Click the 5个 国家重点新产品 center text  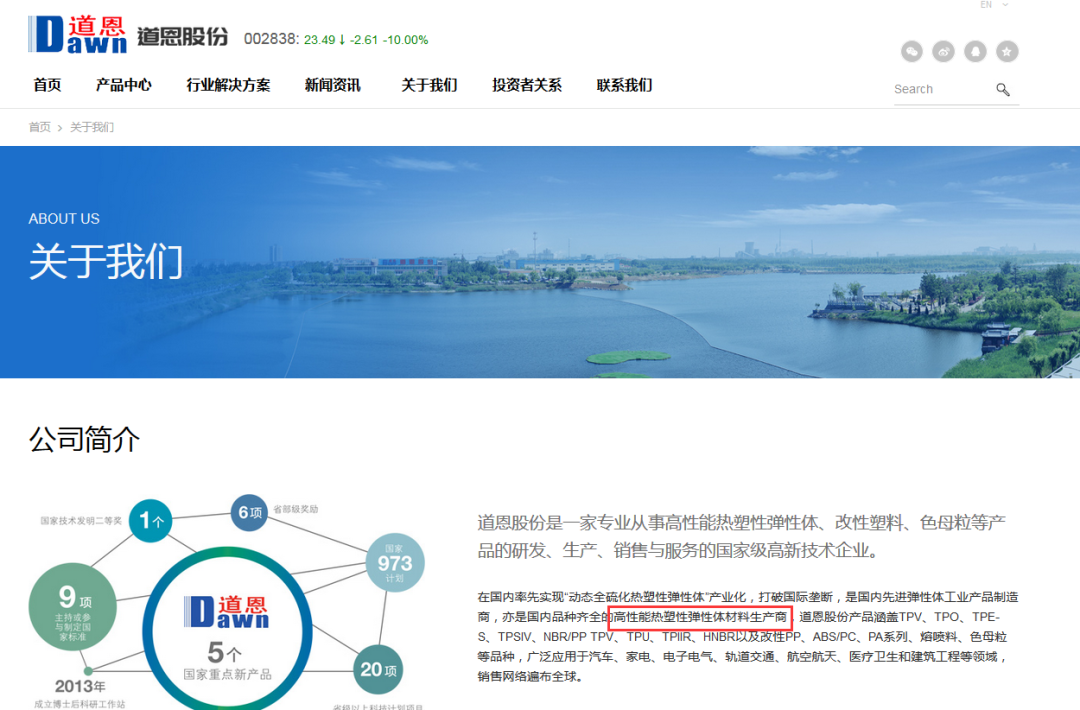tap(227, 660)
